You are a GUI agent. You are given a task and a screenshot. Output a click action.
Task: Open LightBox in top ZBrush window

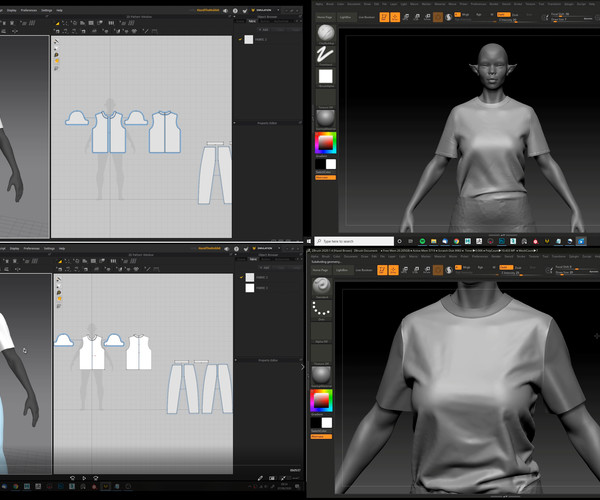pyautogui.click(x=345, y=17)
